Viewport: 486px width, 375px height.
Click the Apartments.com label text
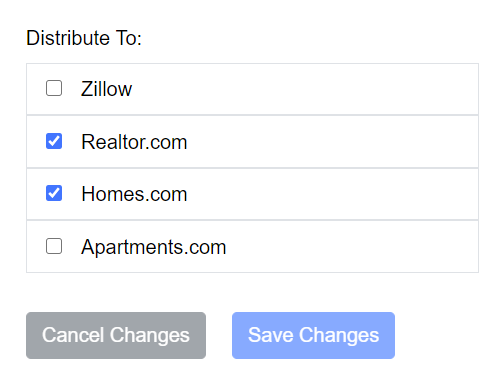(154, 247)
